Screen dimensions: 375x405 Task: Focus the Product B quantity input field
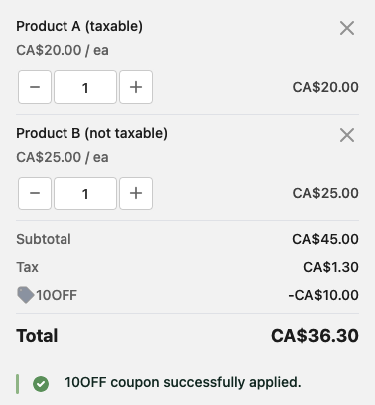[x=85, y=193]
